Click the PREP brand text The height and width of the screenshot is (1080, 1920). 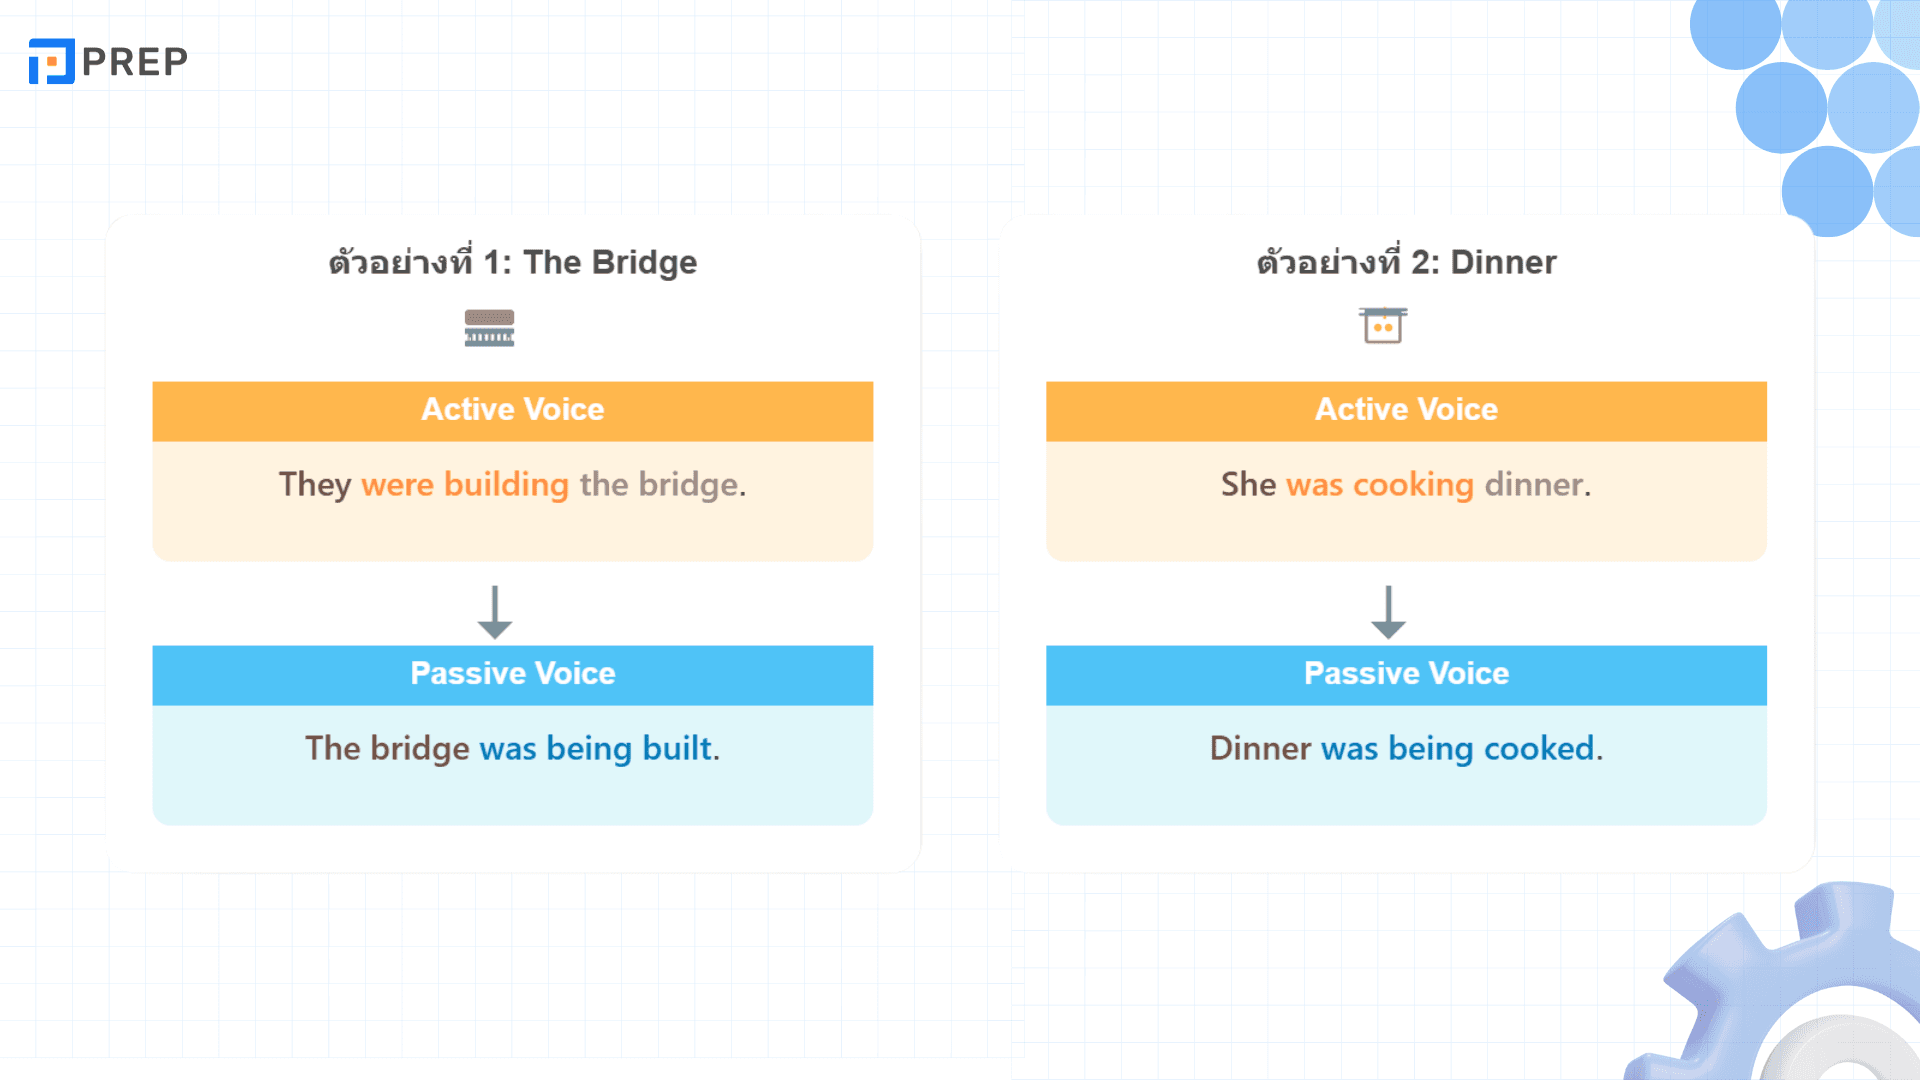(x=135, y=62)
